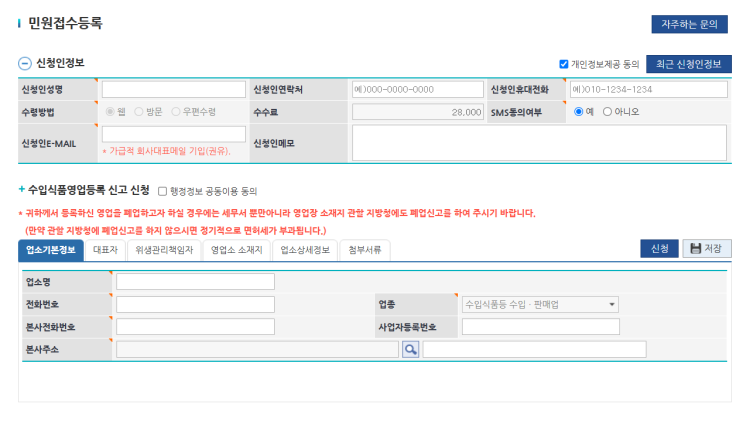Image resolution: width=743 pixels, height=421 pixels.
Task: Uncheck 개인정보제공 동의 checkbox
Action: tap(563, 64)
